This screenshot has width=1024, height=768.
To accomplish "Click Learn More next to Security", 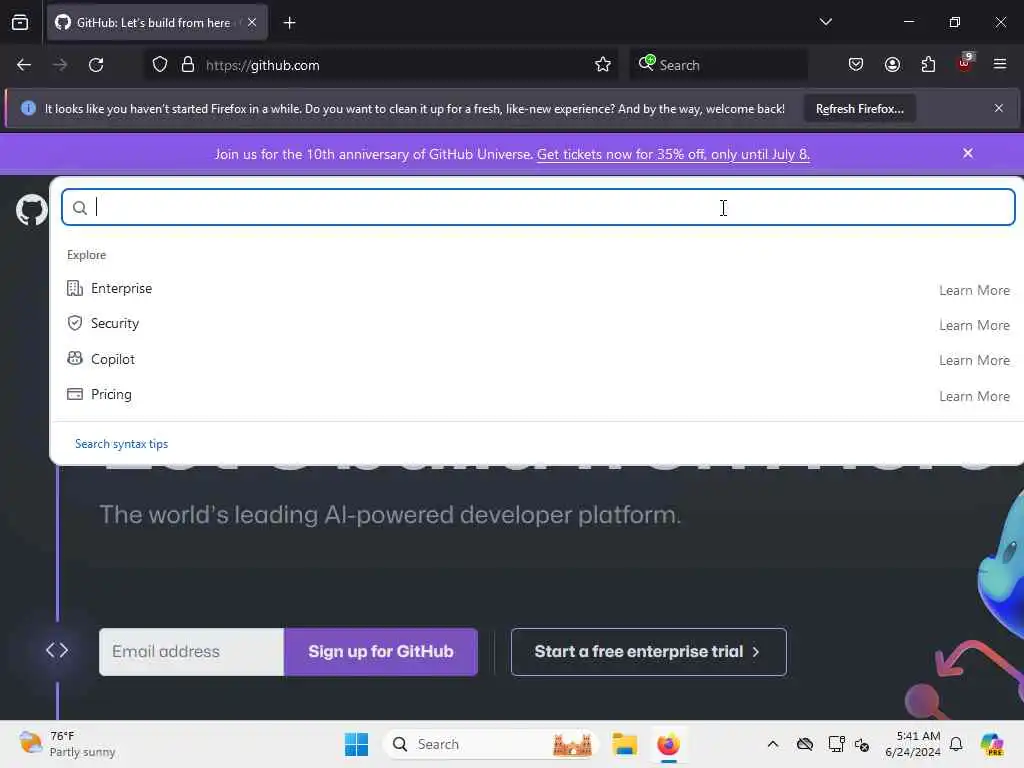I will pos(974,325).
